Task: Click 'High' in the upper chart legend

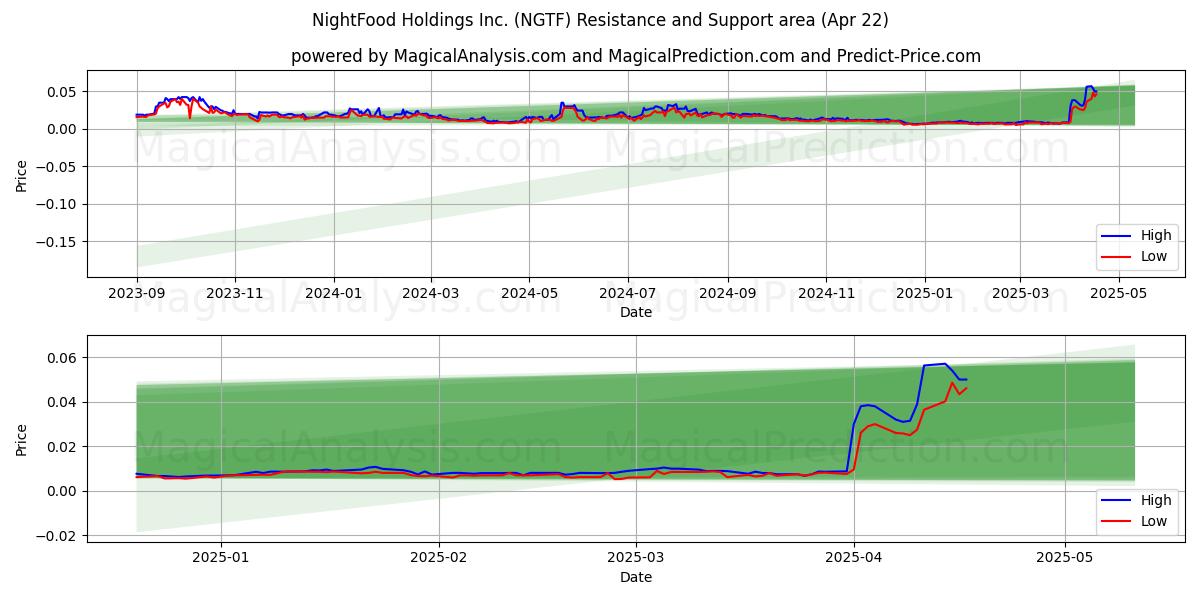Action: [1155, 236]
